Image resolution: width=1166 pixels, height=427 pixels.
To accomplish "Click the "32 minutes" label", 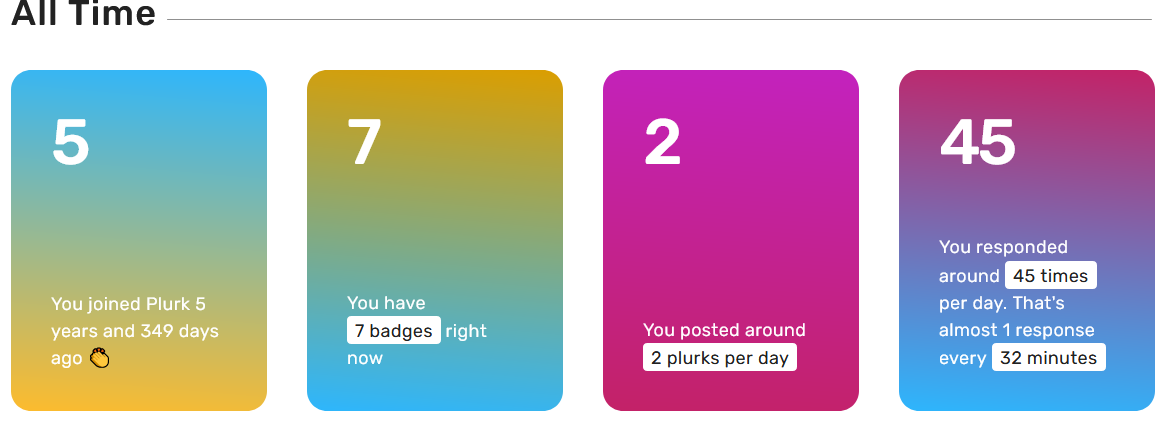I will (1049, 357).
